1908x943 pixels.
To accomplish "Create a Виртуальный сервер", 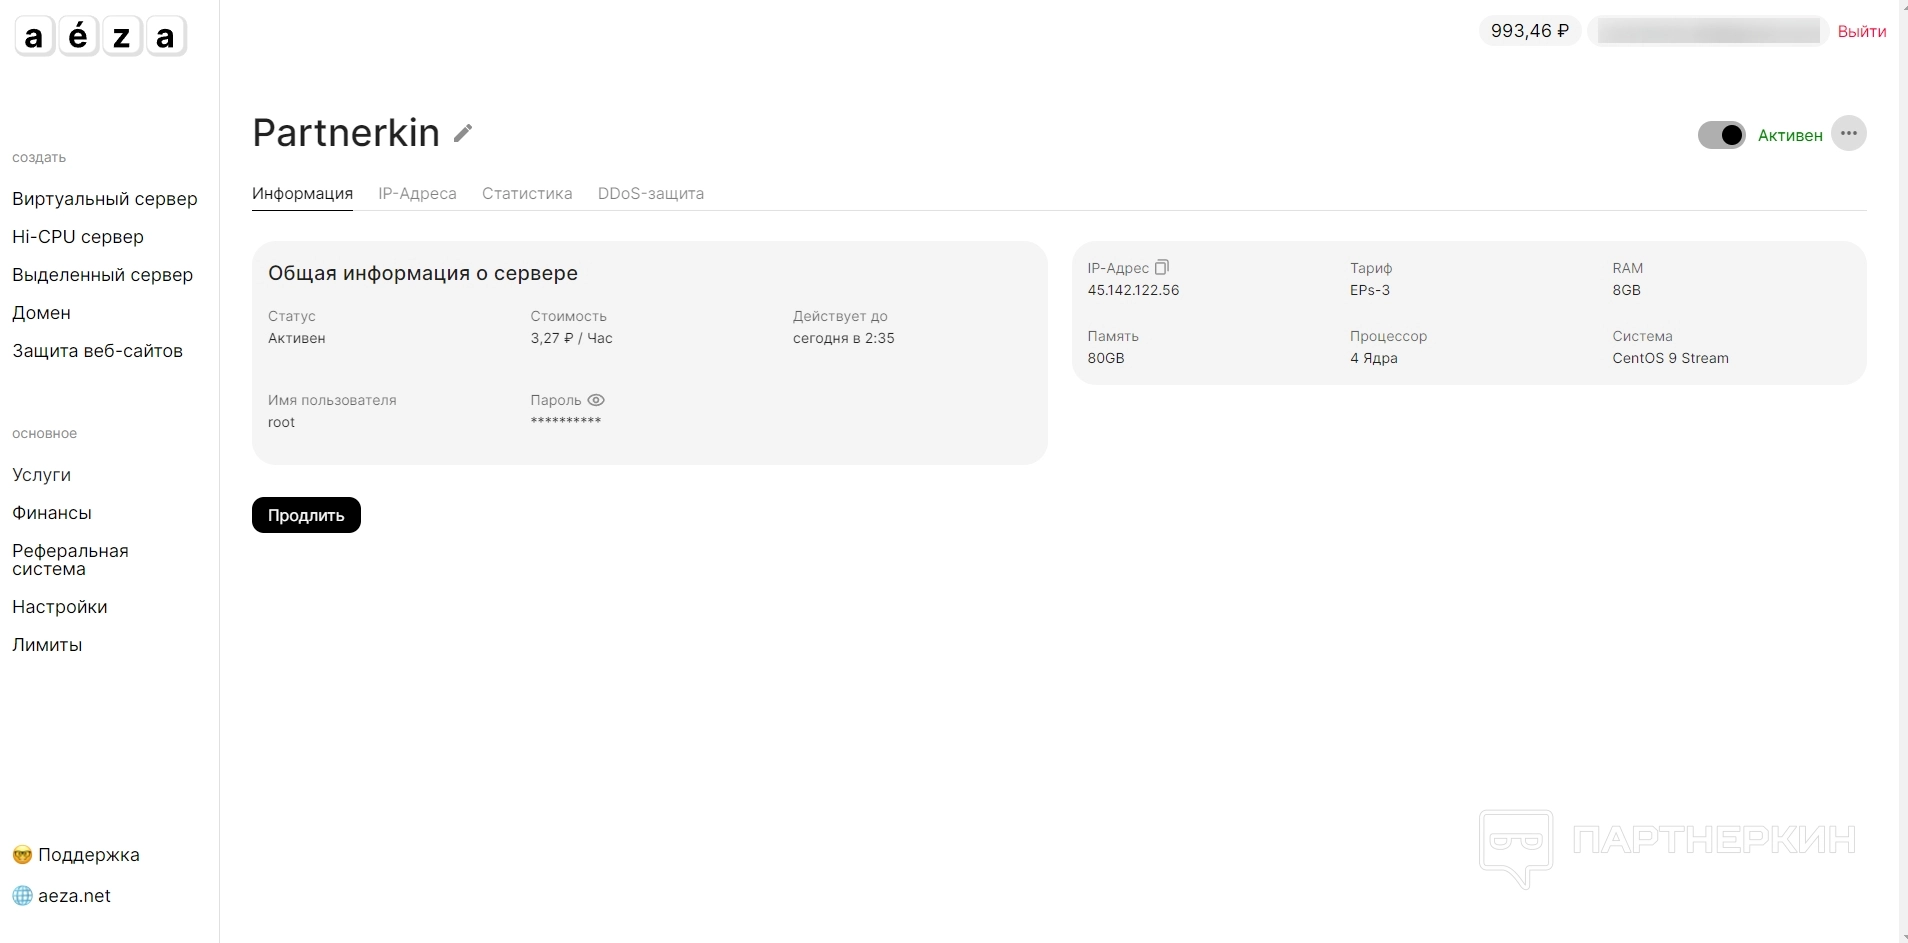I will coord(105,199).
